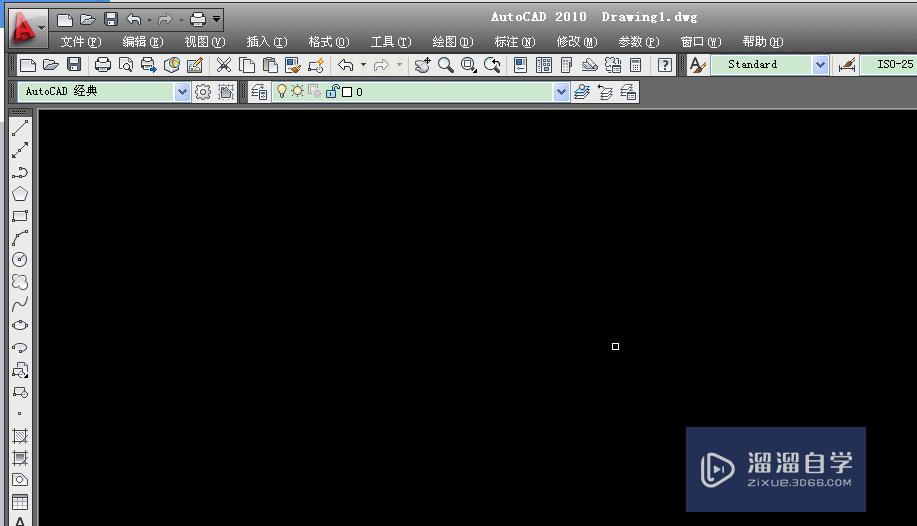This screenshot has width=917, height=526.
Task: Toggle layer 0 on/off lightbulb
Action: point(282,91)
